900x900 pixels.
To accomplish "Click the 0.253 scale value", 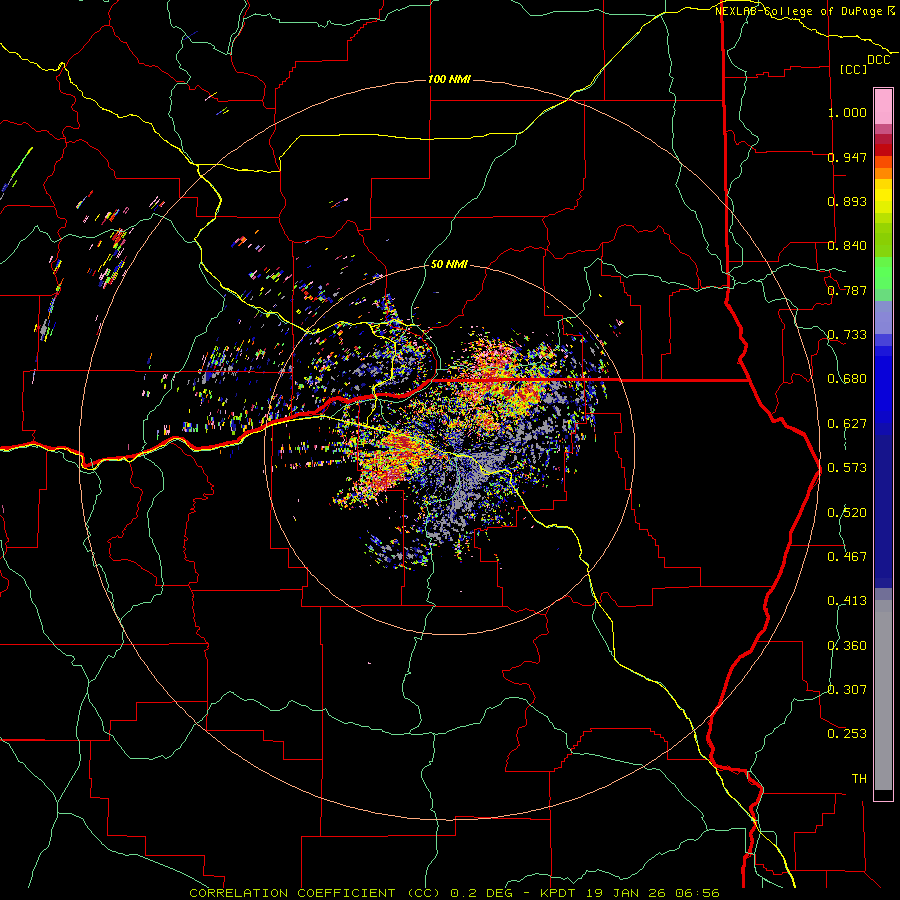I will [847, 734].
